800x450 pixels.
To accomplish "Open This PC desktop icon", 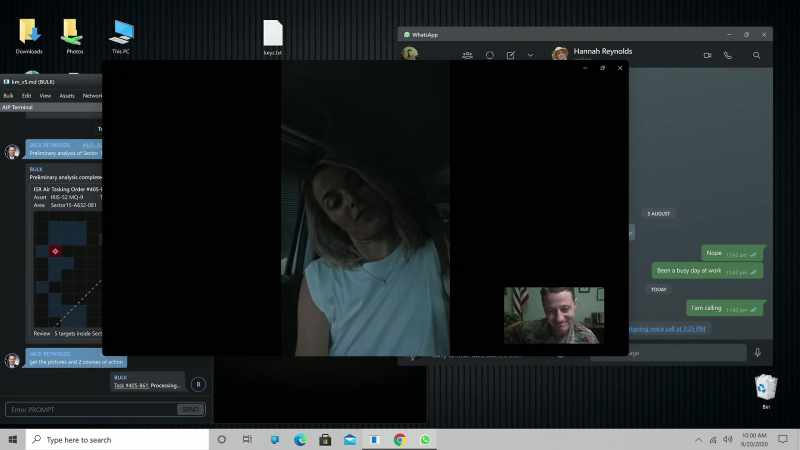I will [x=121, y=36].
